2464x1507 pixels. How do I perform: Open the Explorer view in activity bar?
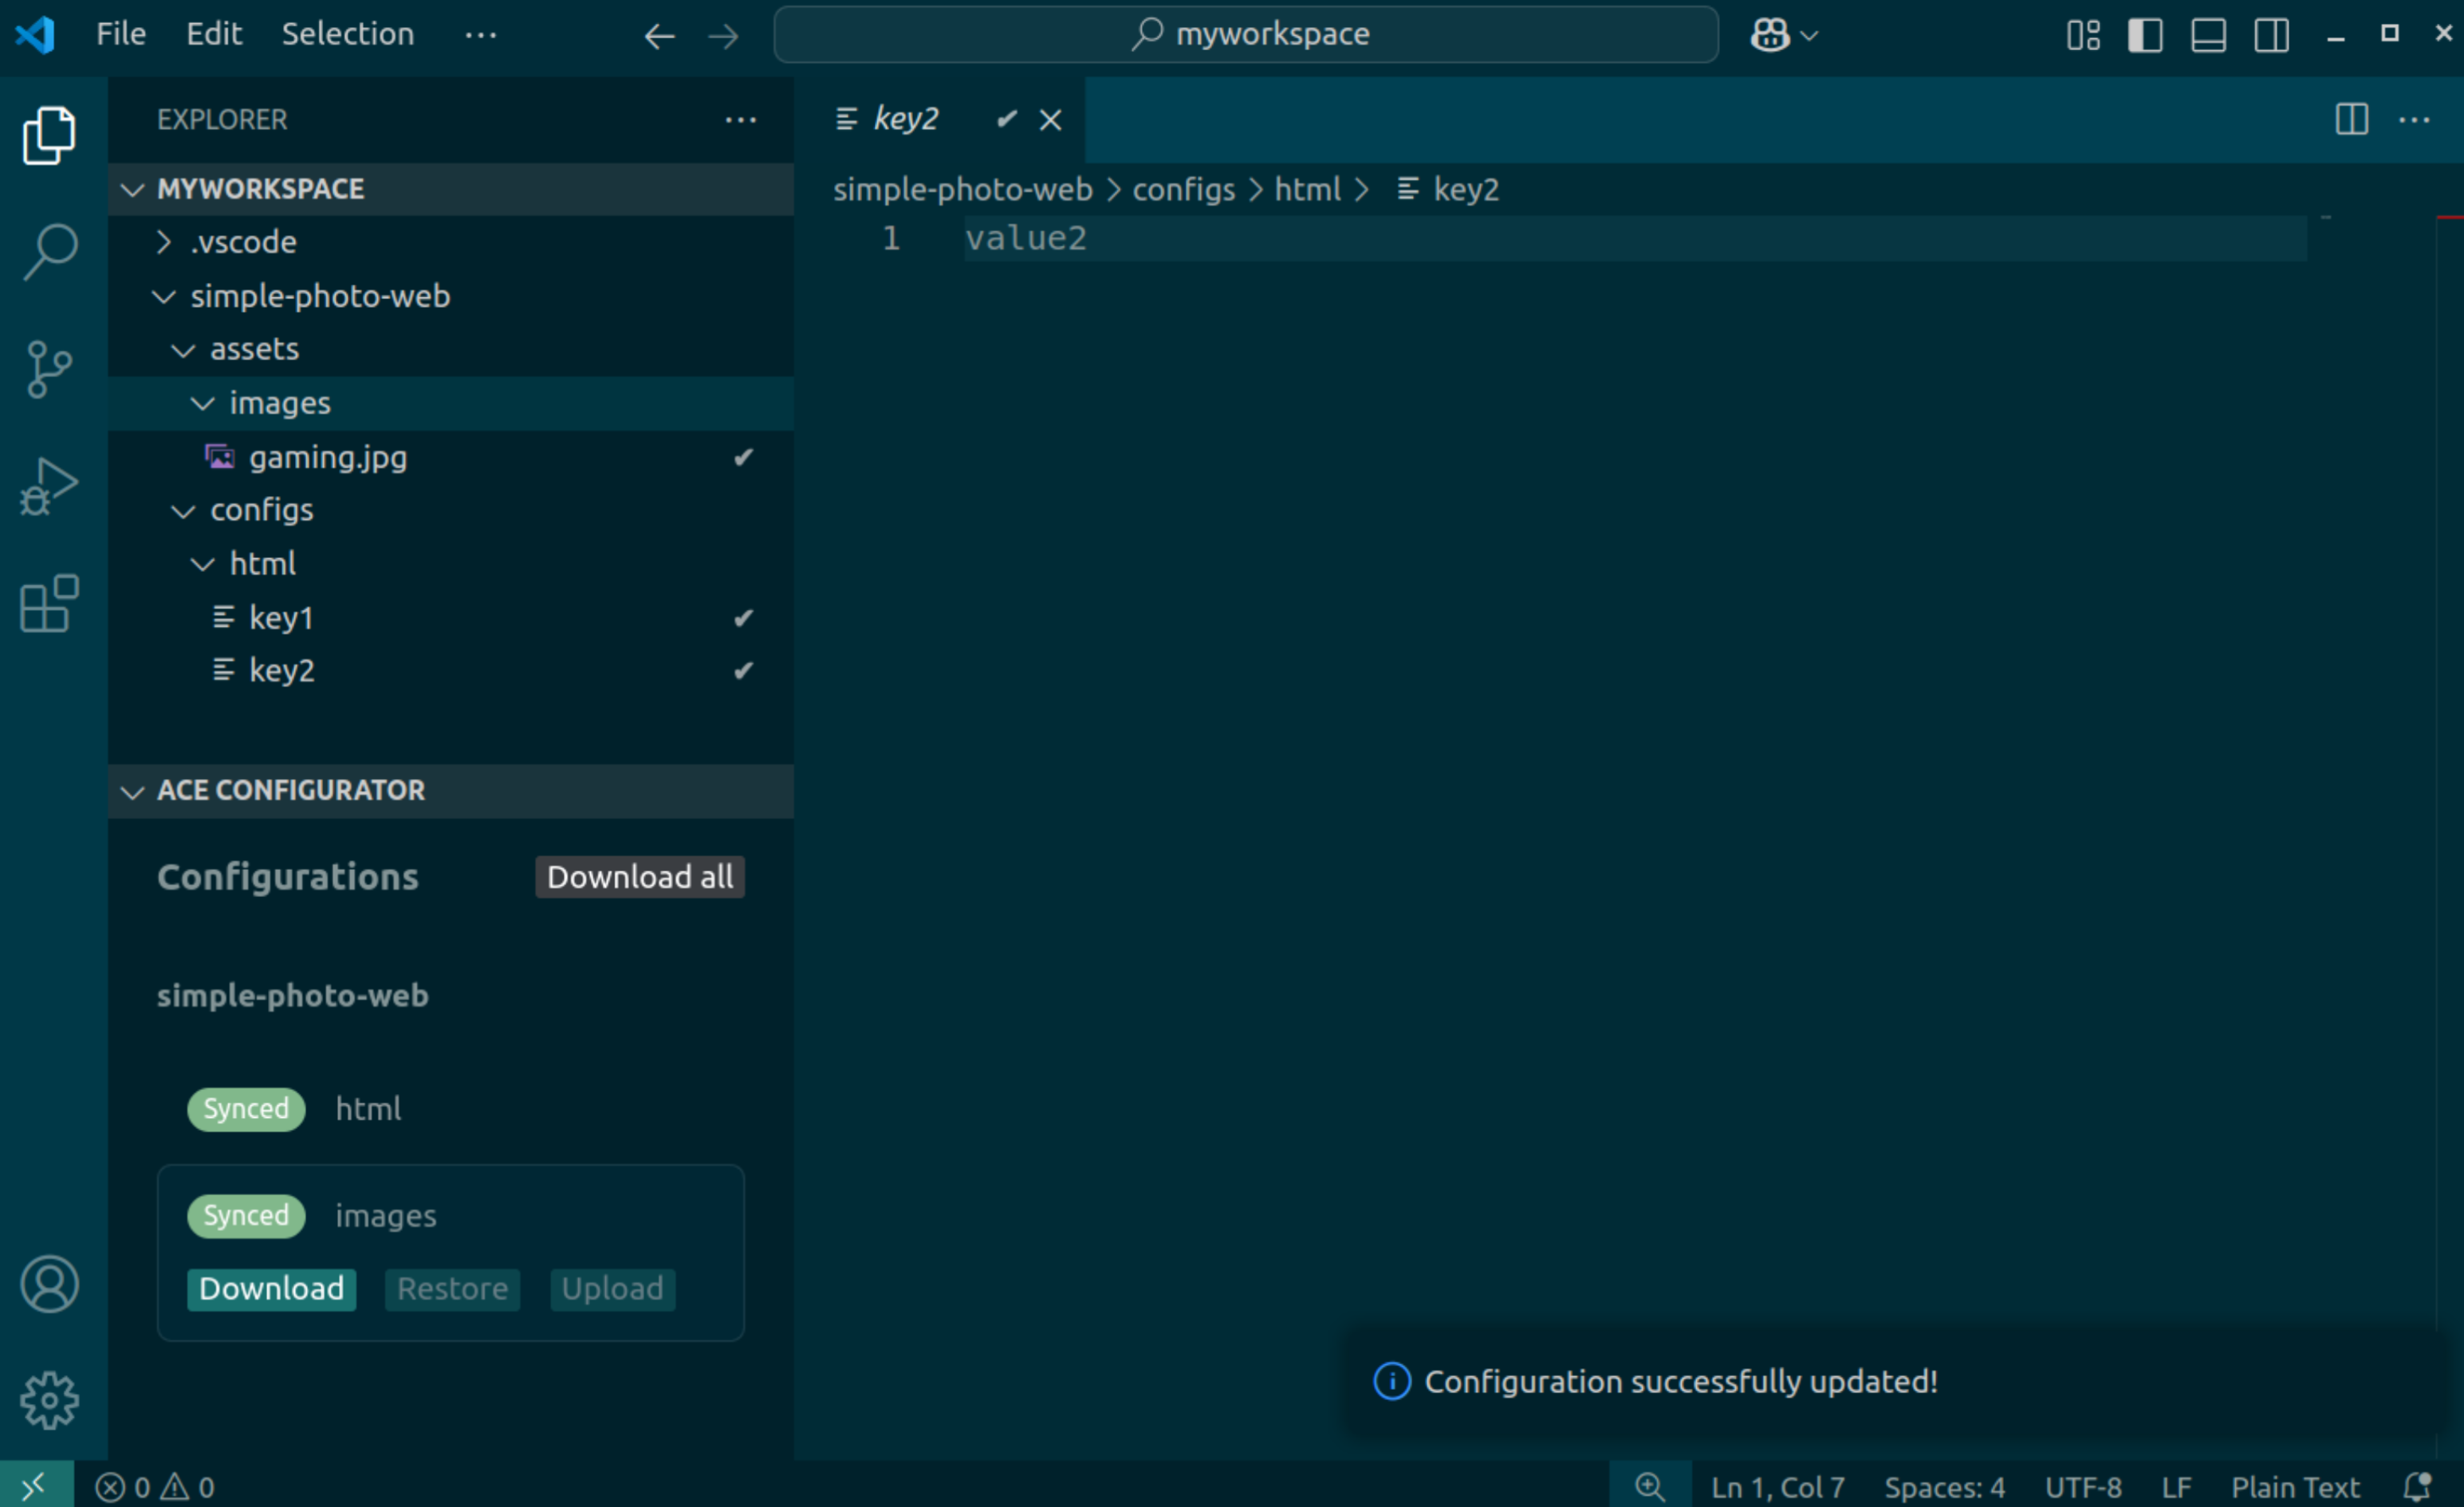click(x=49, y=135)
